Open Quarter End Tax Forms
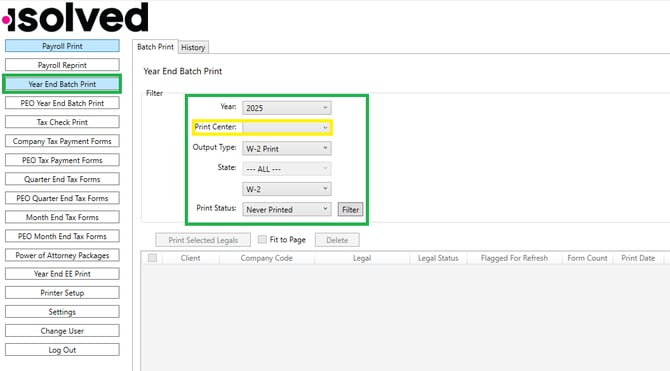The height and width of the screenshot is (371, 670). (62, 179)
